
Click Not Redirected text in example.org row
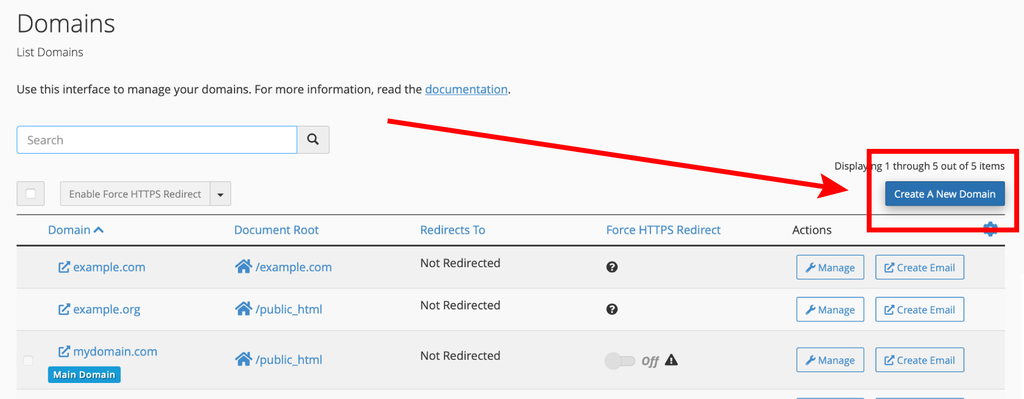pyautogui.click(x=460, y=305)
